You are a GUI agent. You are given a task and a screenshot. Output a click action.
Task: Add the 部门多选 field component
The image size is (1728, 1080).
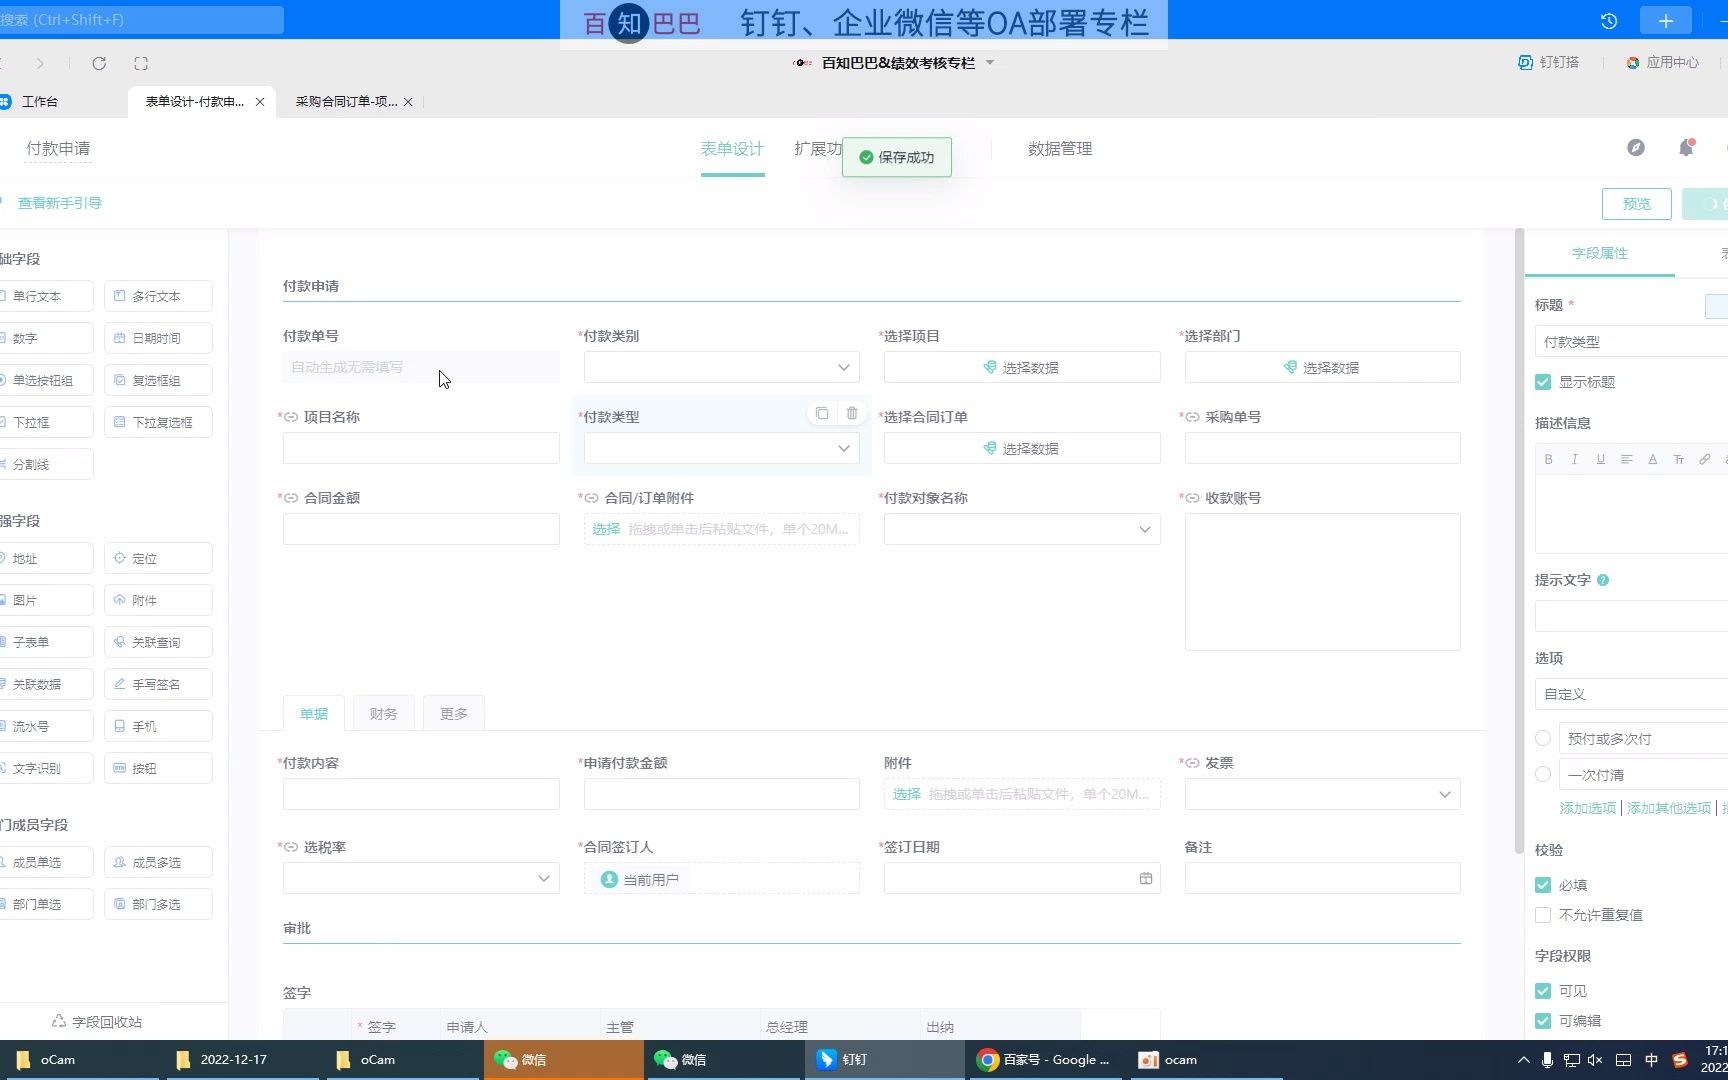click(x=158, y=904)
